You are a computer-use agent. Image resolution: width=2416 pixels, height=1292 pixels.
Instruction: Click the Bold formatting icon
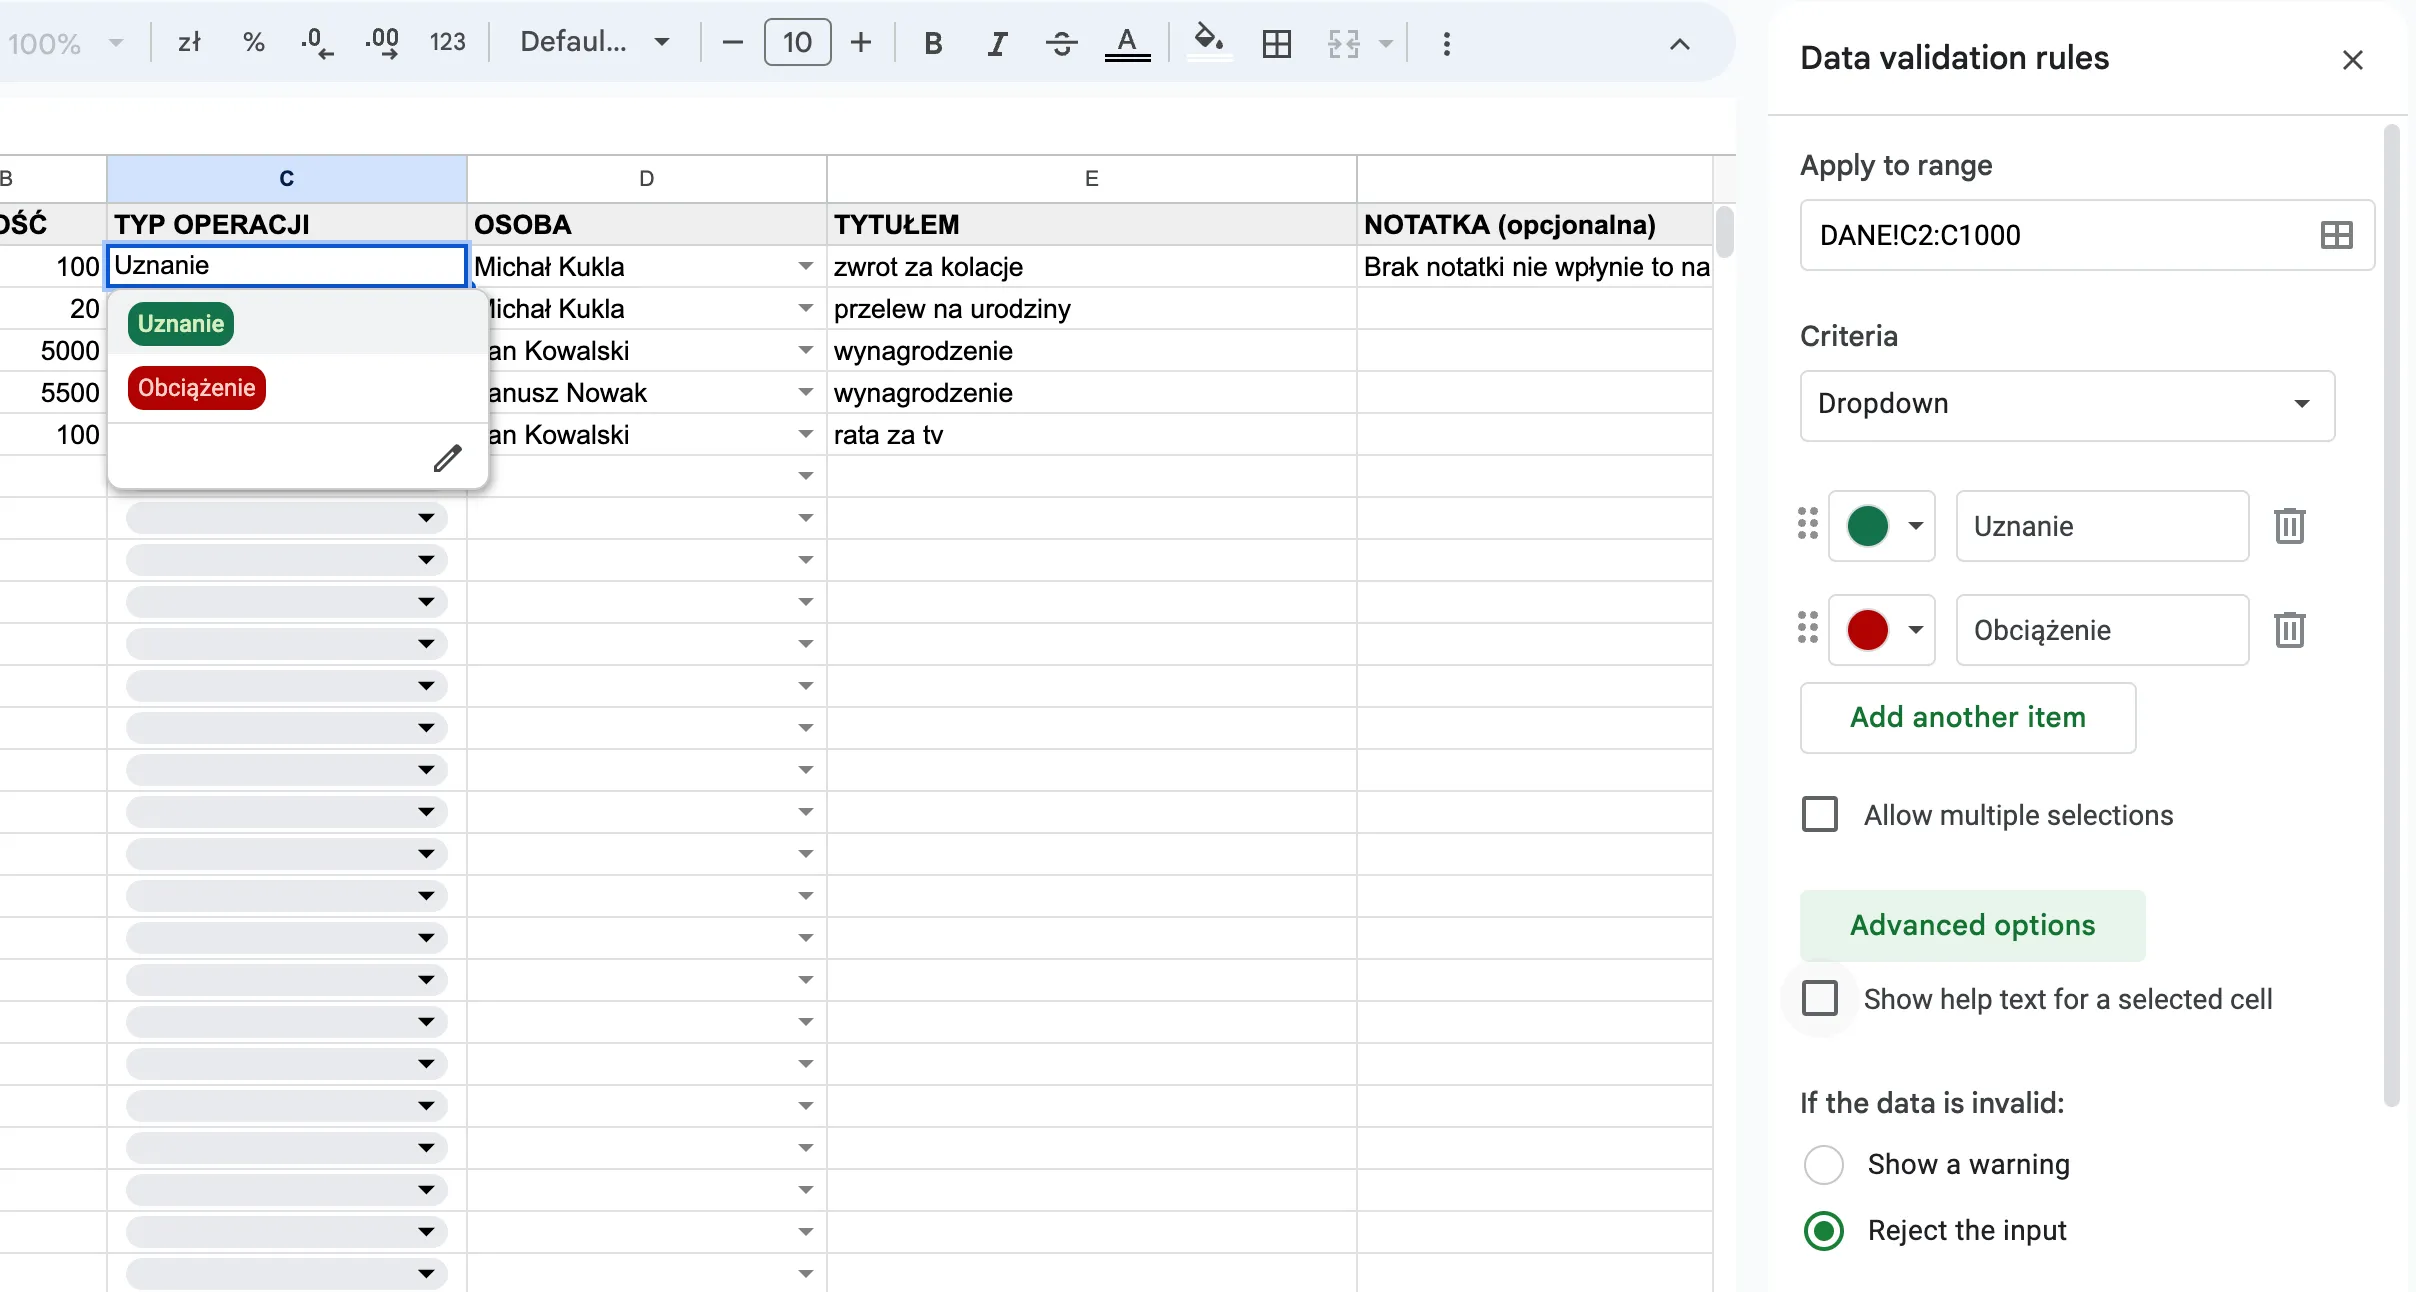coord(932,43)
